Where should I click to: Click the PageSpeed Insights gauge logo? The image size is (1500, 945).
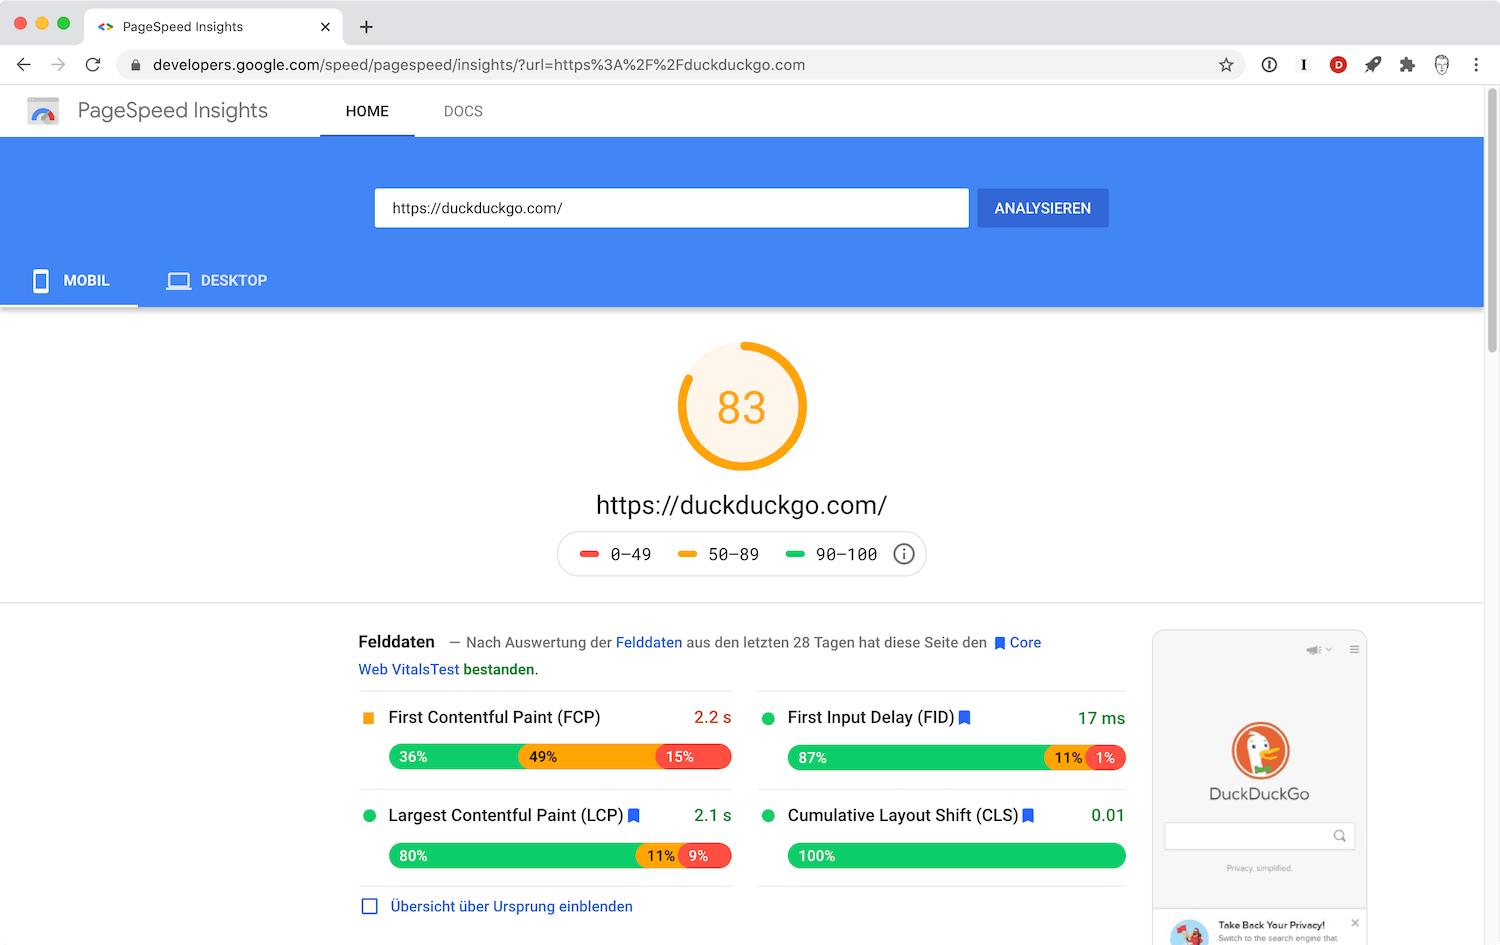tap(42, 110)
